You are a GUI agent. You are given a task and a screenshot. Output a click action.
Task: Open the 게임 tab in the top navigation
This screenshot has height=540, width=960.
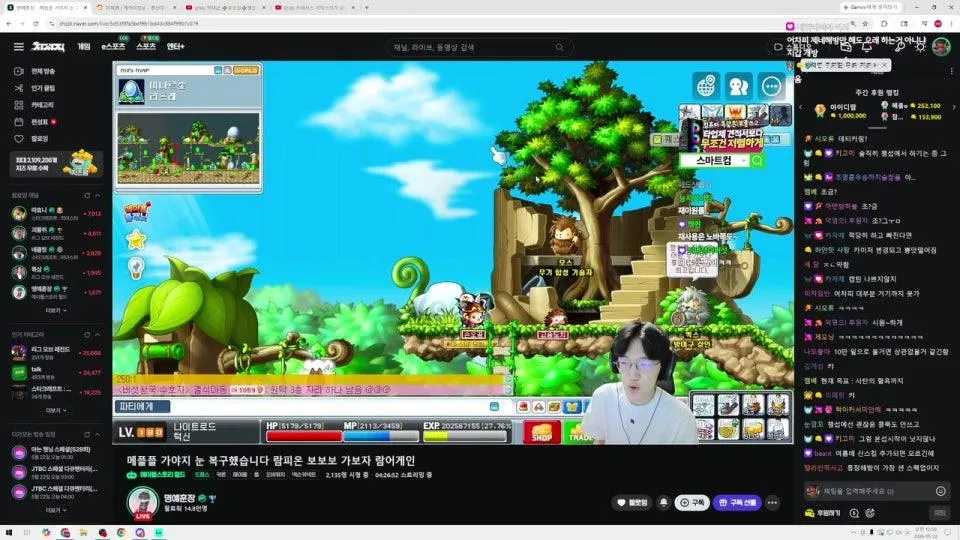click(84, 47)
